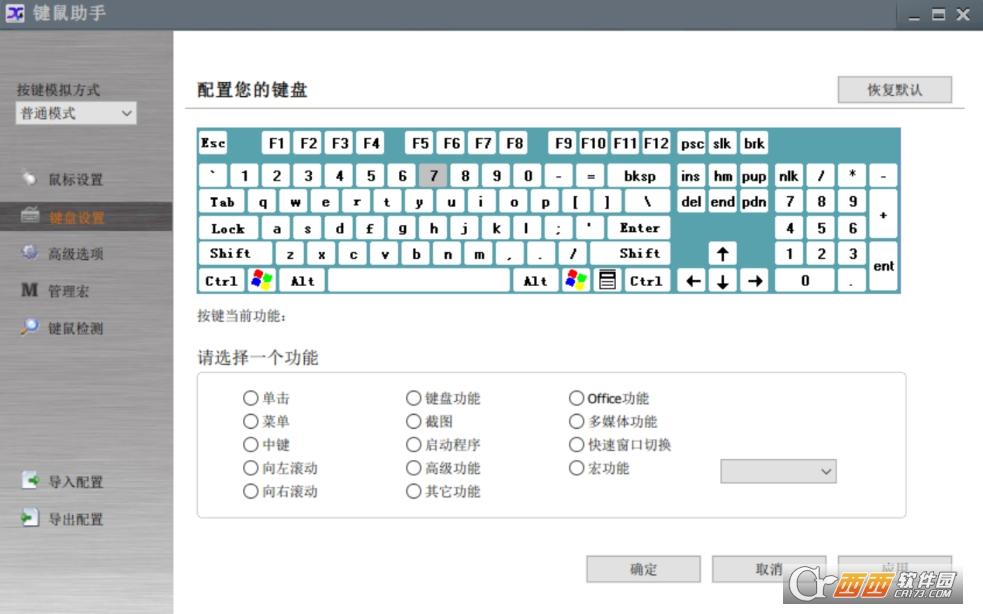Click the context menu key
Image resolution: width=983 pixels, height=614 pixels.
(607, 280)
